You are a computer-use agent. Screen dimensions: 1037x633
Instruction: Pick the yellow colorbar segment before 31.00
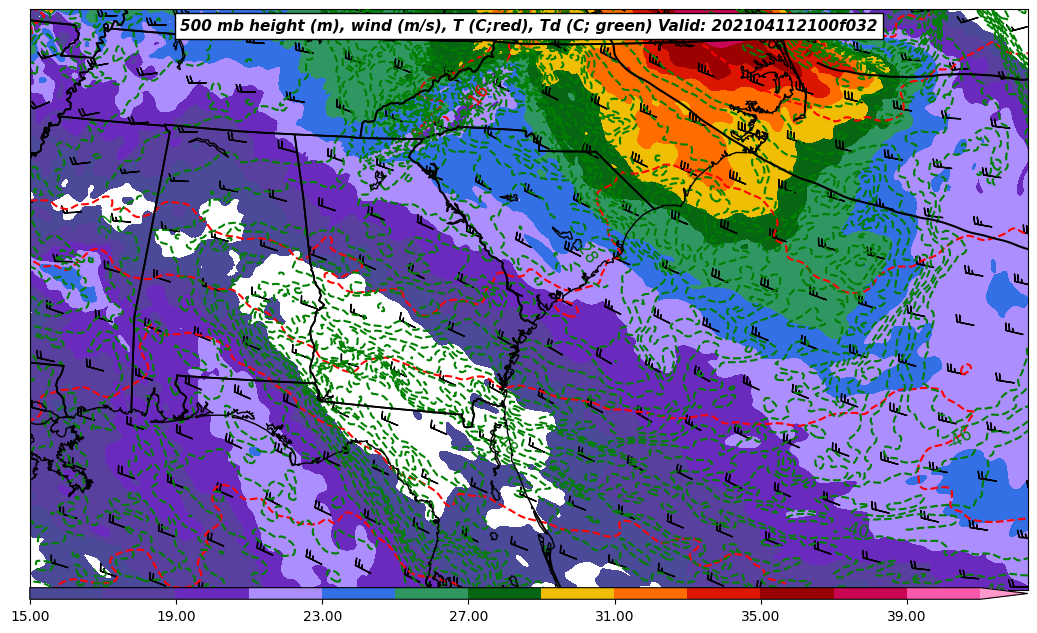pyautogui.click(x=578, y=593)
